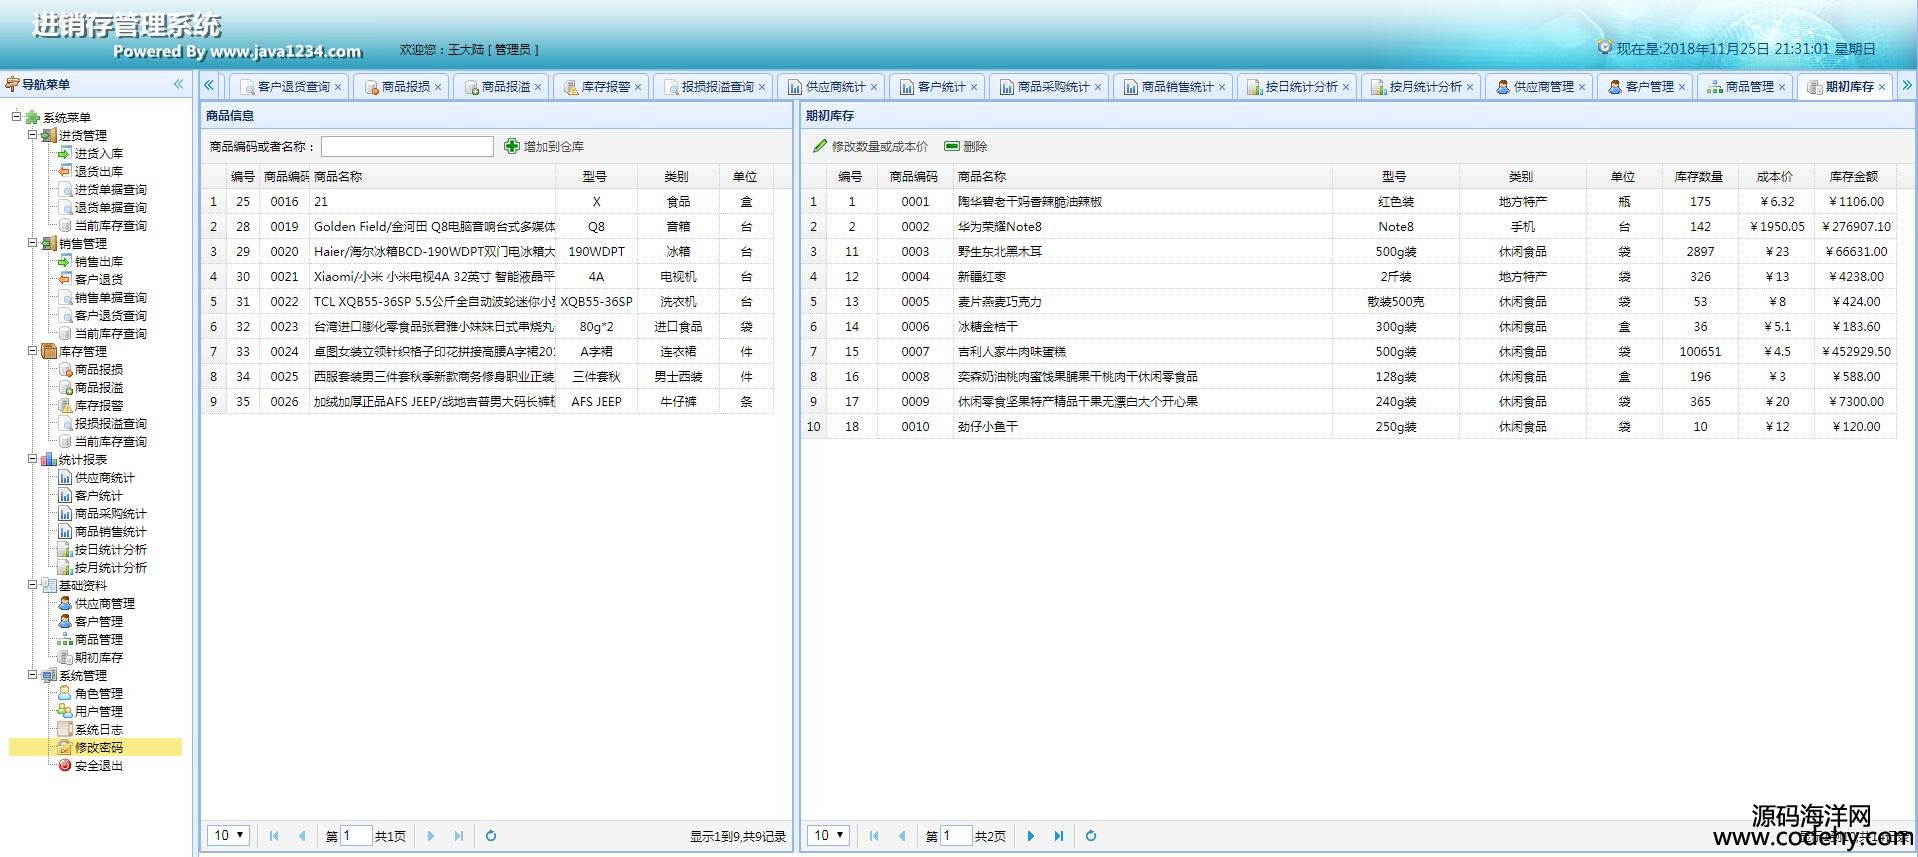The image size is (1918, 857).
Task: Click the green plus 增加到仓库 icon
Action: tap(512, 147)
